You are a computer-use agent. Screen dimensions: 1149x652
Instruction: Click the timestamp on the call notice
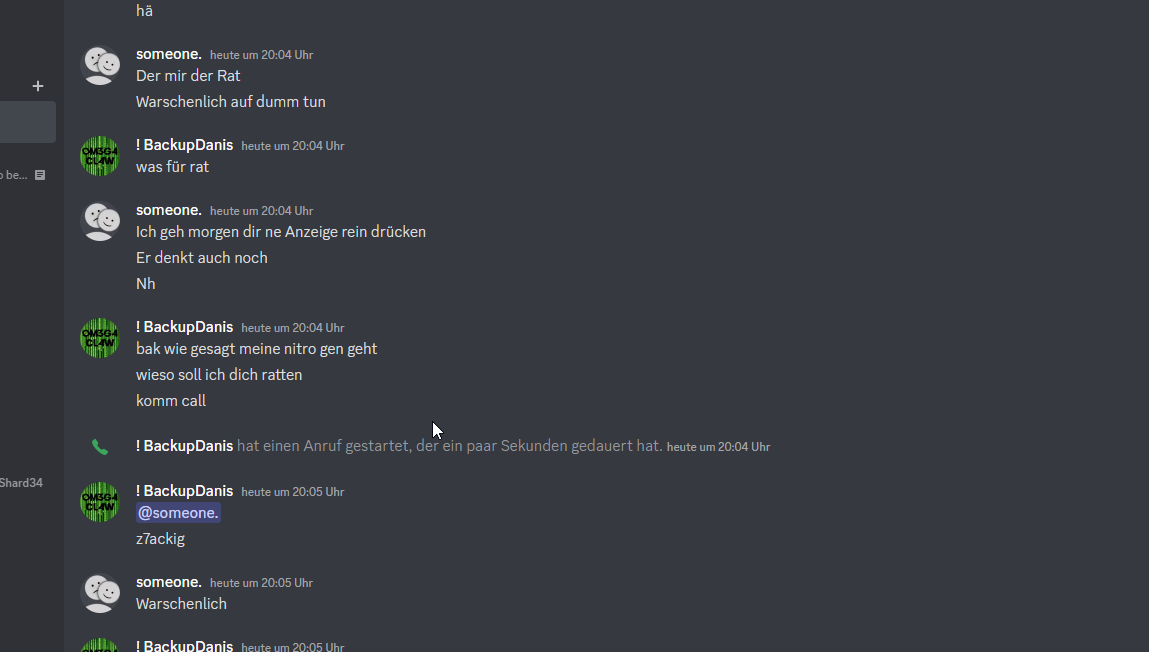pos(718,447)
